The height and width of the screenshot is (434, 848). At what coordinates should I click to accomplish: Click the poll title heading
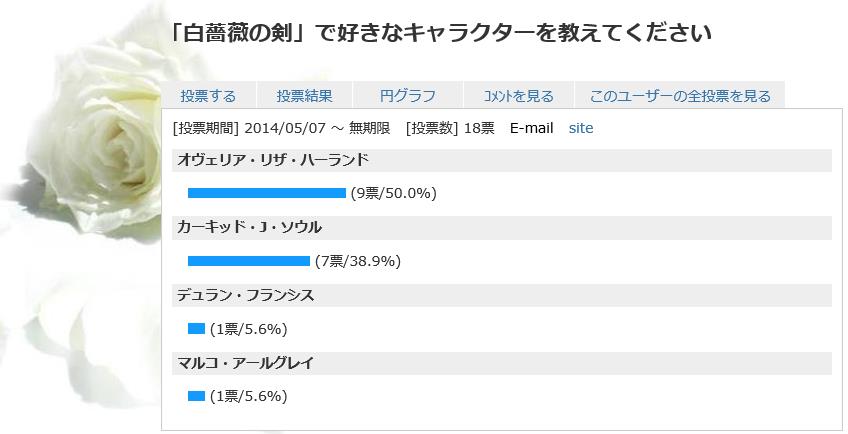pos(439,32)
